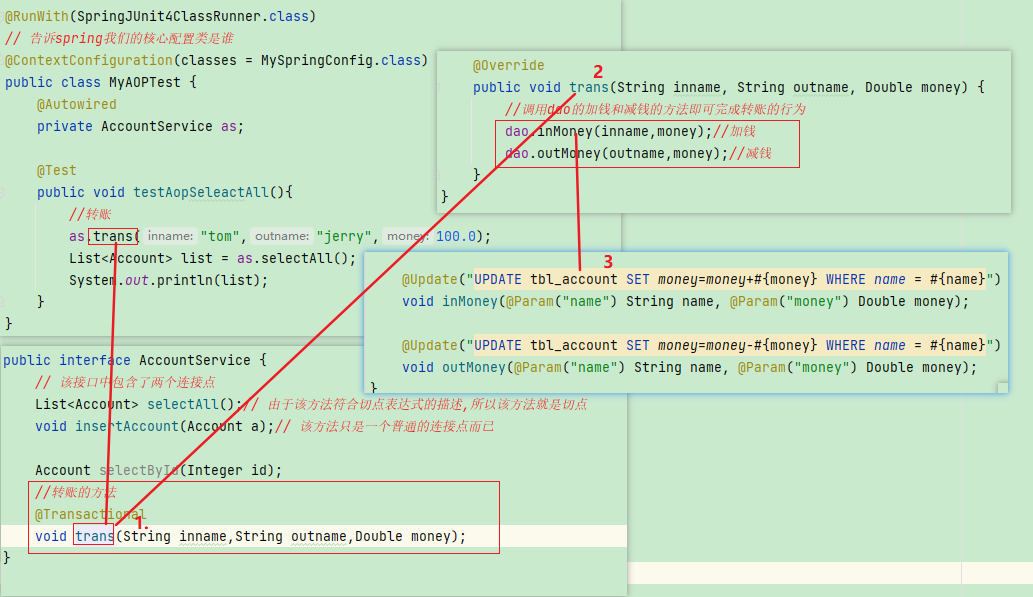Click the 'inname:' parameter hint
The image size is (1033, 597).
[170, 236]
